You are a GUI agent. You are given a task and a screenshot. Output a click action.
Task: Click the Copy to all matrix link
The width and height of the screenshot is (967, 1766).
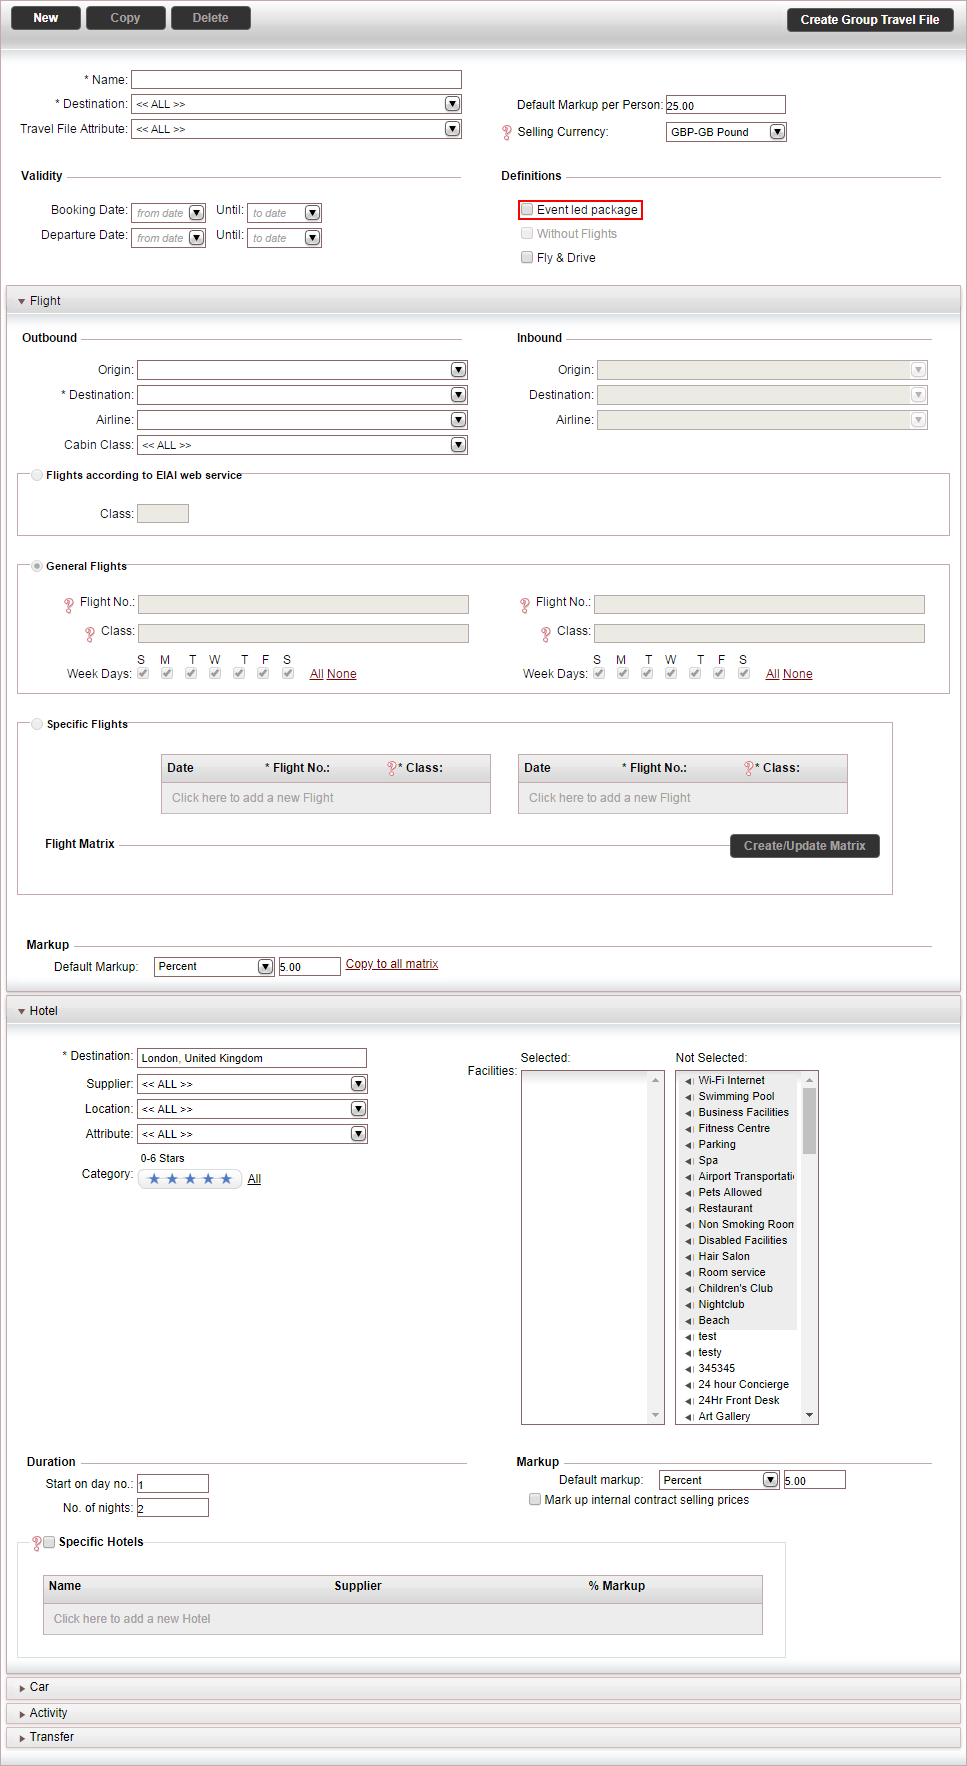pos(392,964)
